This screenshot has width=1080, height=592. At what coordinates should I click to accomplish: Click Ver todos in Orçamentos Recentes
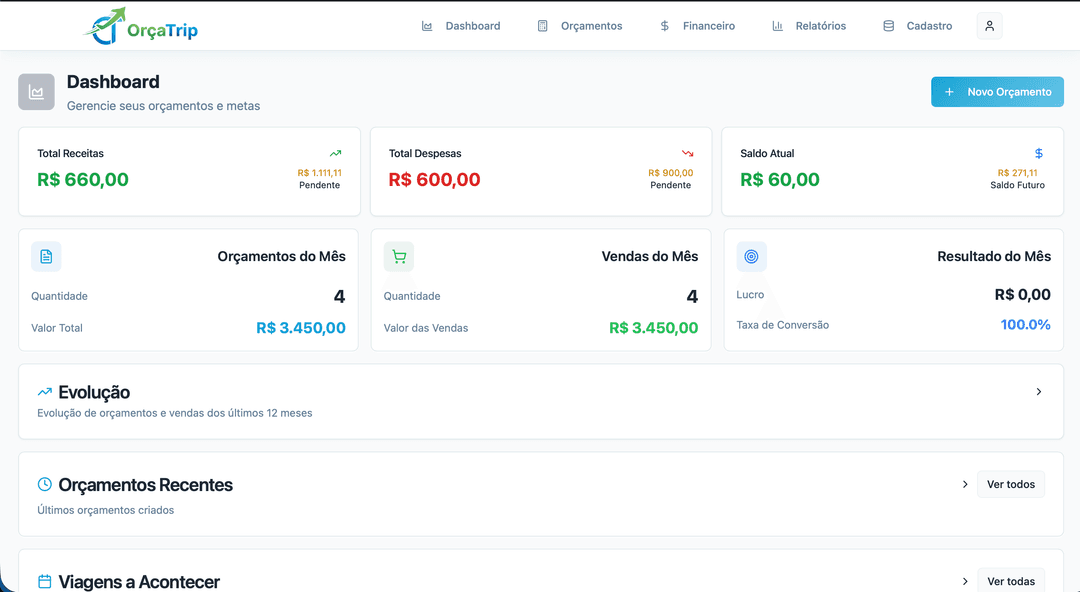coord(1011,485)
